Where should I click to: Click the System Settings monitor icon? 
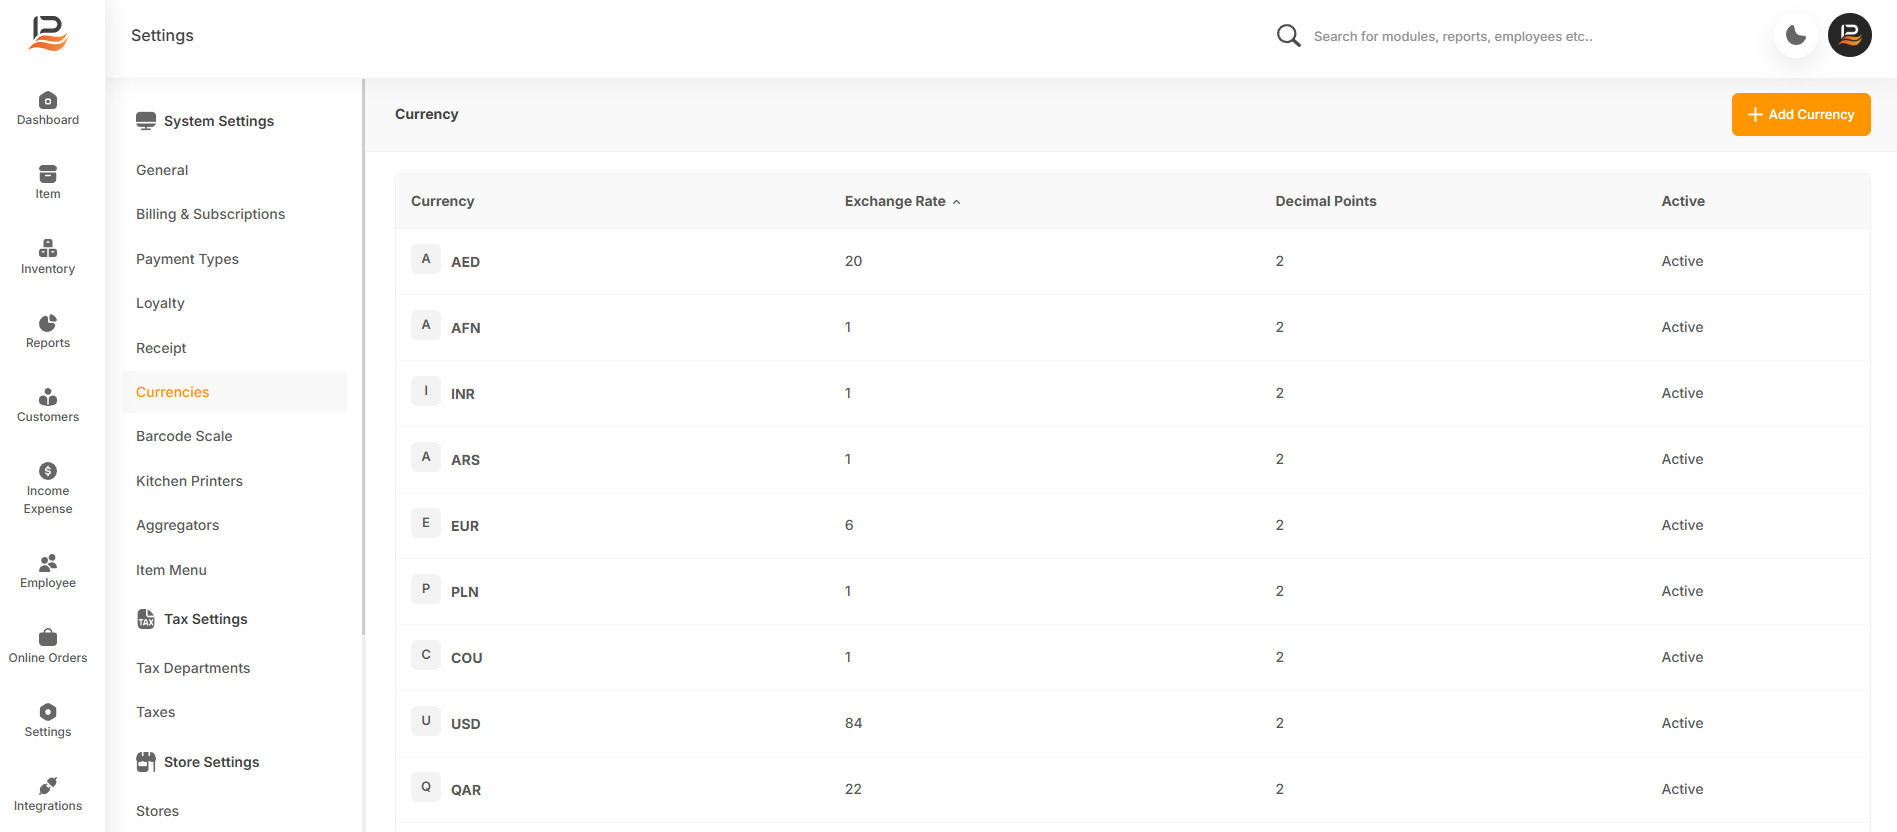[146, 121]
